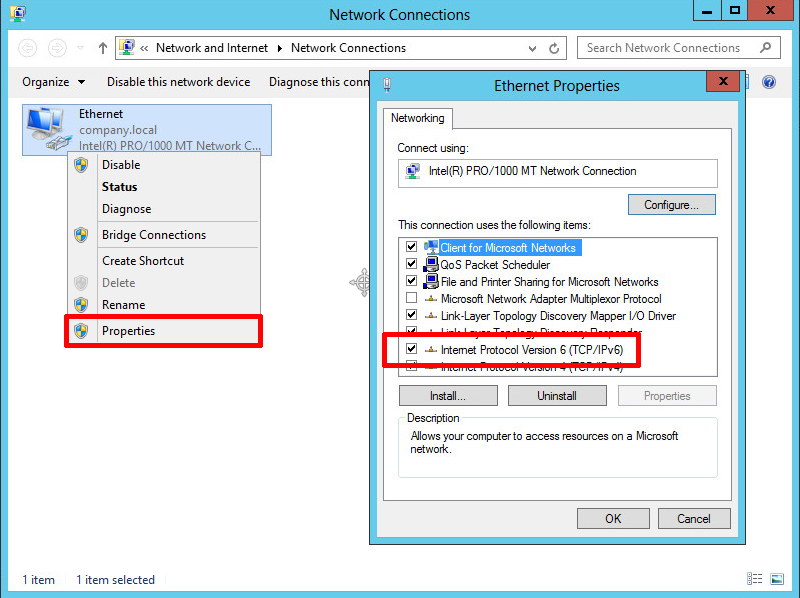The image size is (800, 598).
Task: Uncheck QoS Packet Scheduler
Action: [x=411, y=264]
